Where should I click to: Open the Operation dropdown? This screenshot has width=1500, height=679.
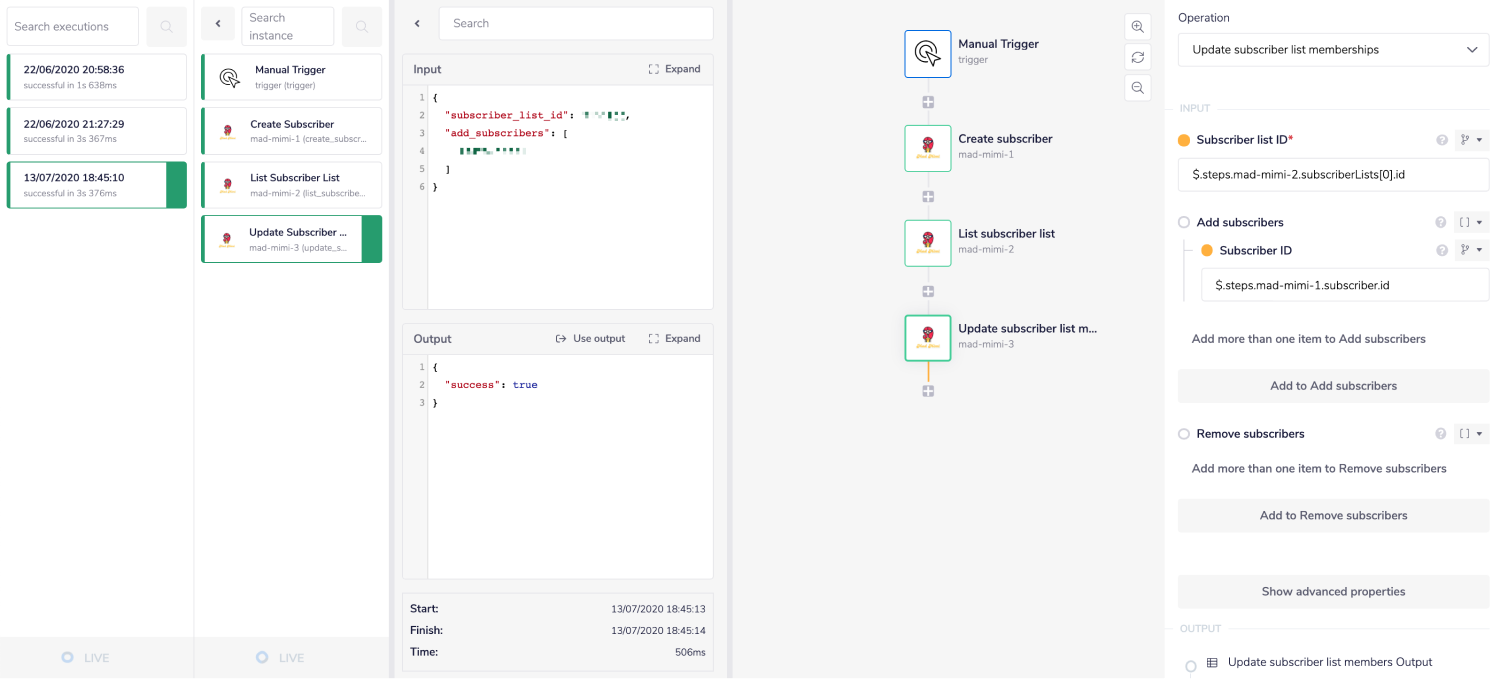1333,50
